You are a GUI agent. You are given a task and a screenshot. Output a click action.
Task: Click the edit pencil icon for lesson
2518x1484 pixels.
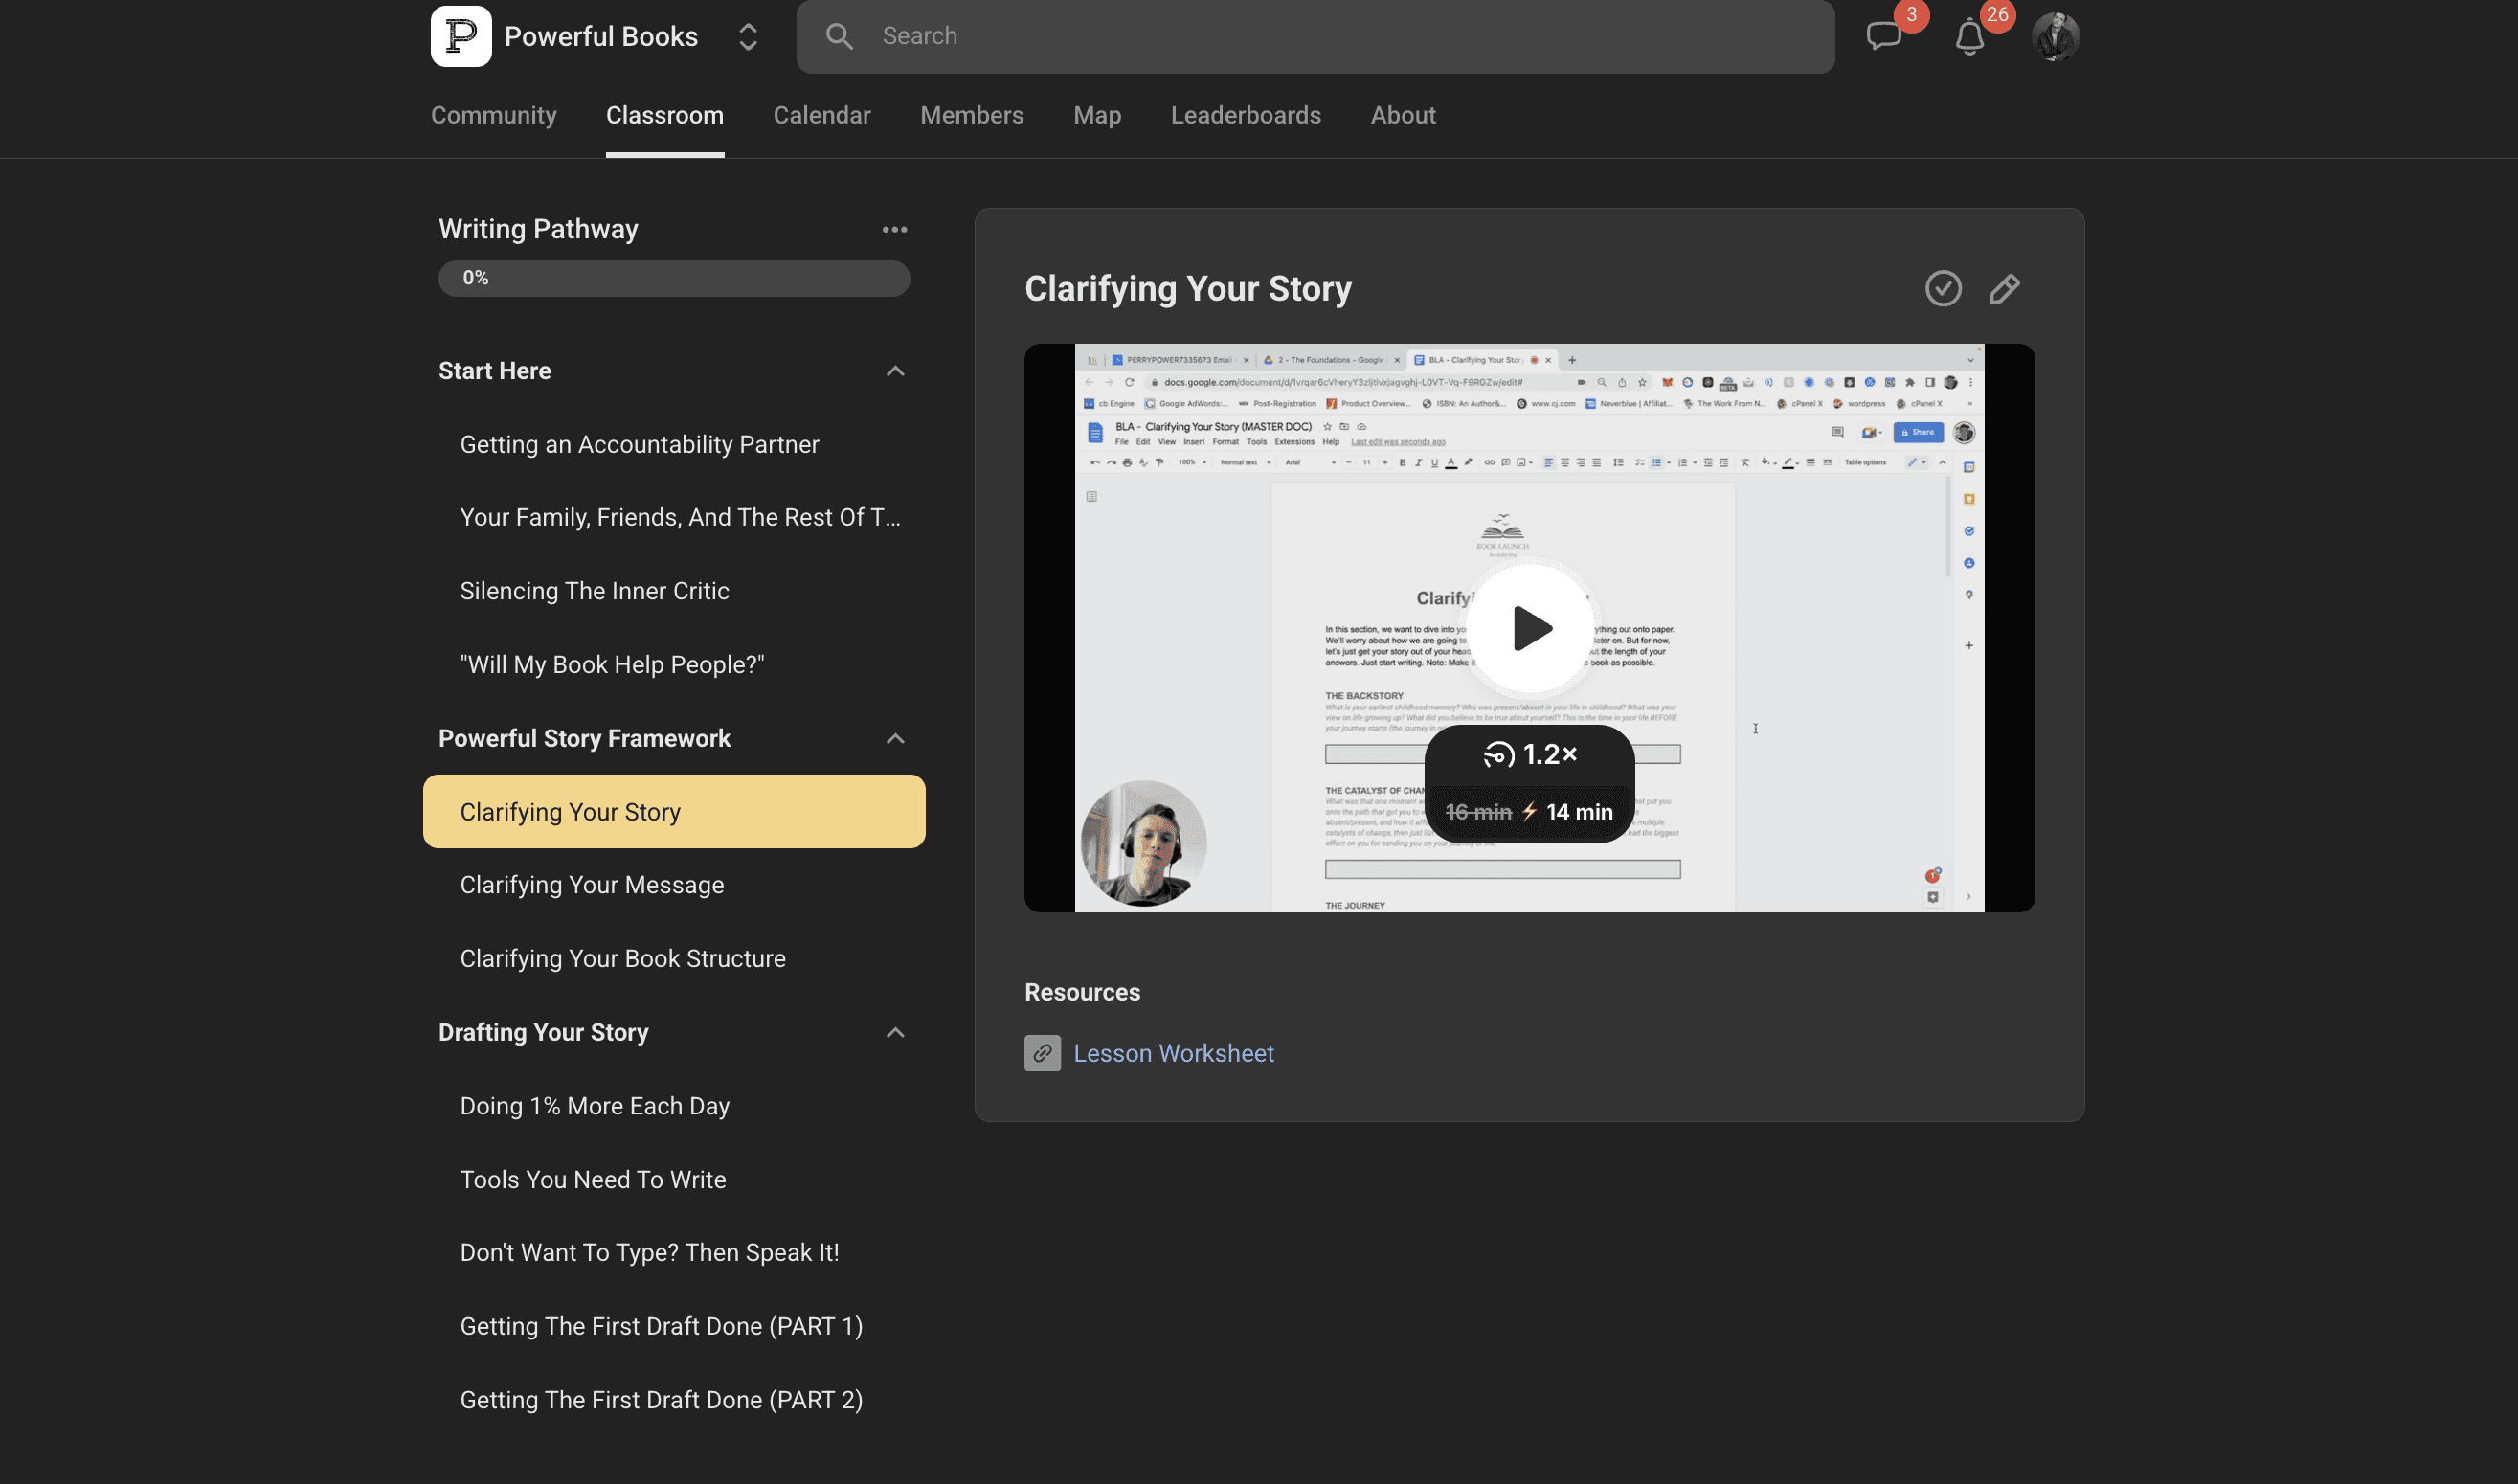(2004, 289)
